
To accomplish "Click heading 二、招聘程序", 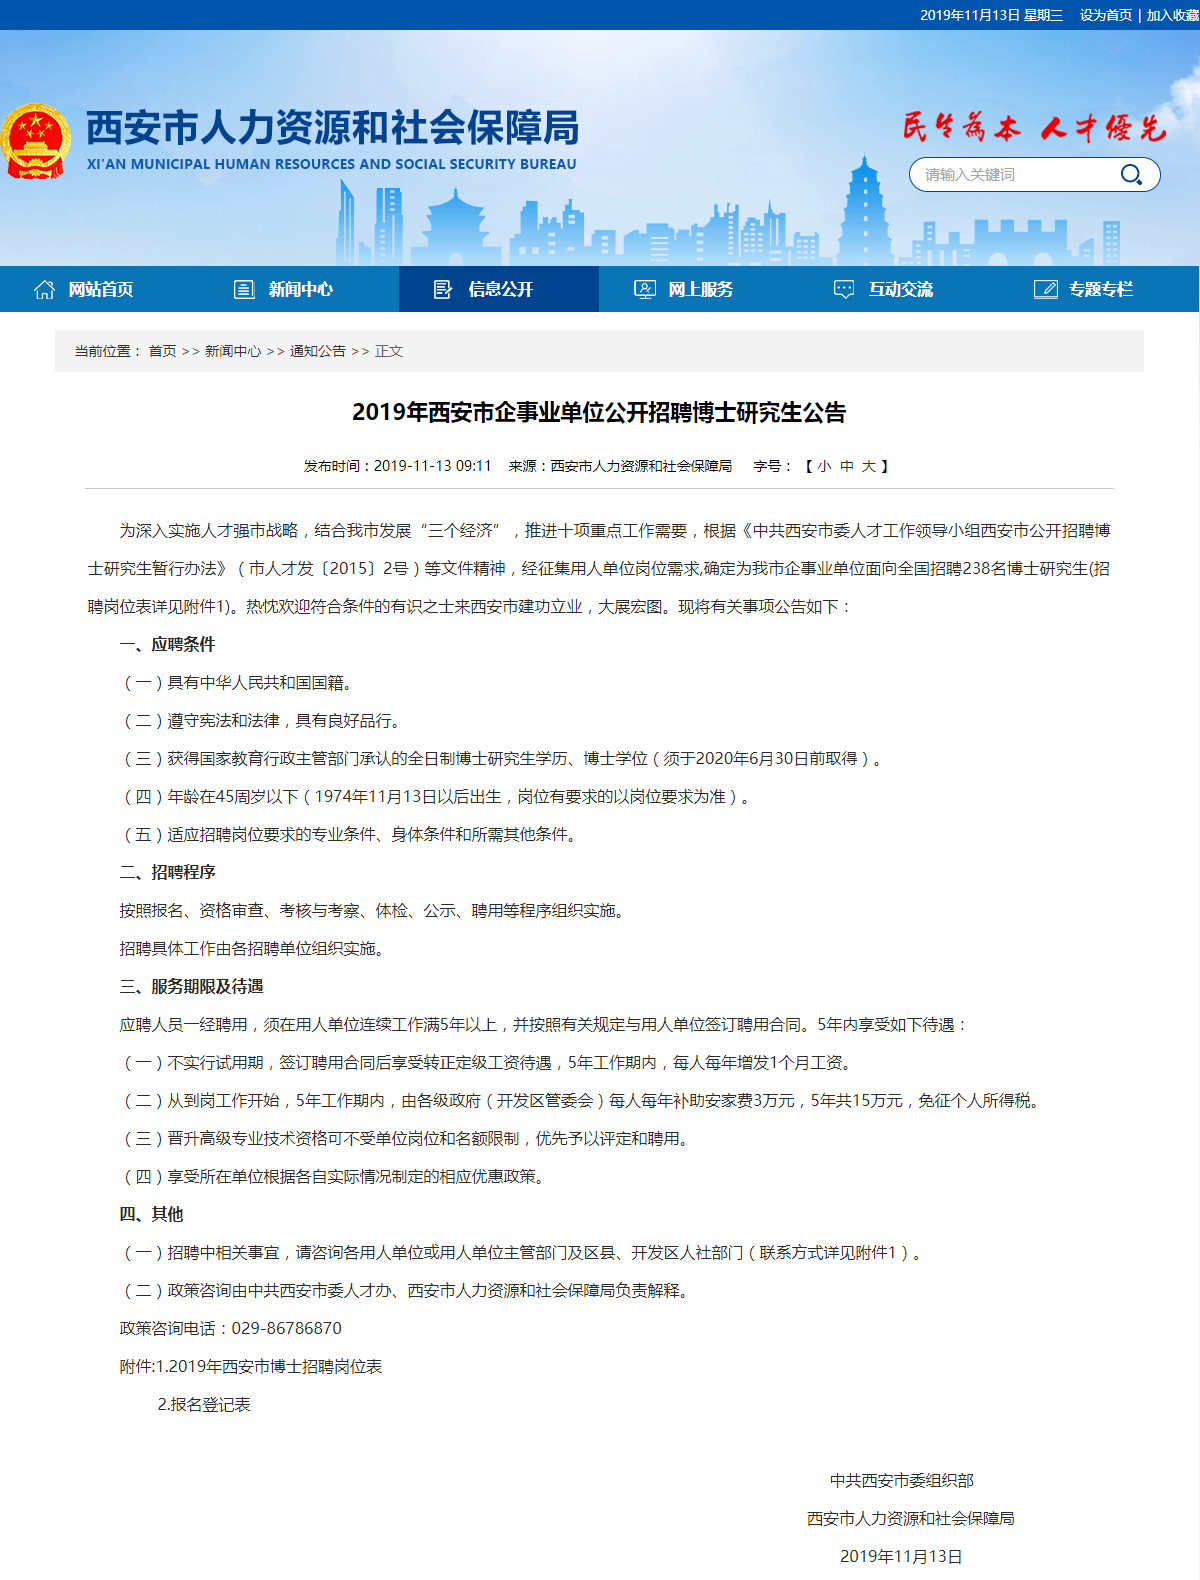I will click(167, 872).
